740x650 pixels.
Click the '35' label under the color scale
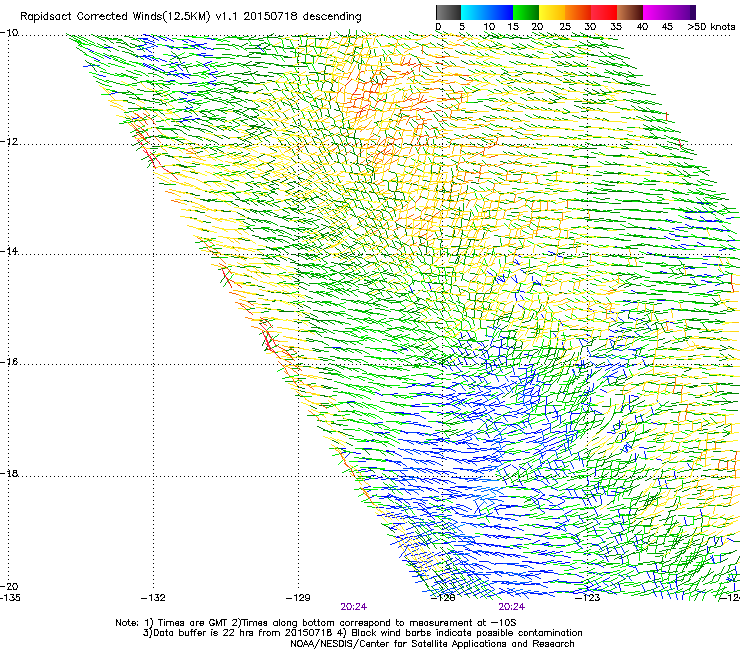point(616,27)
